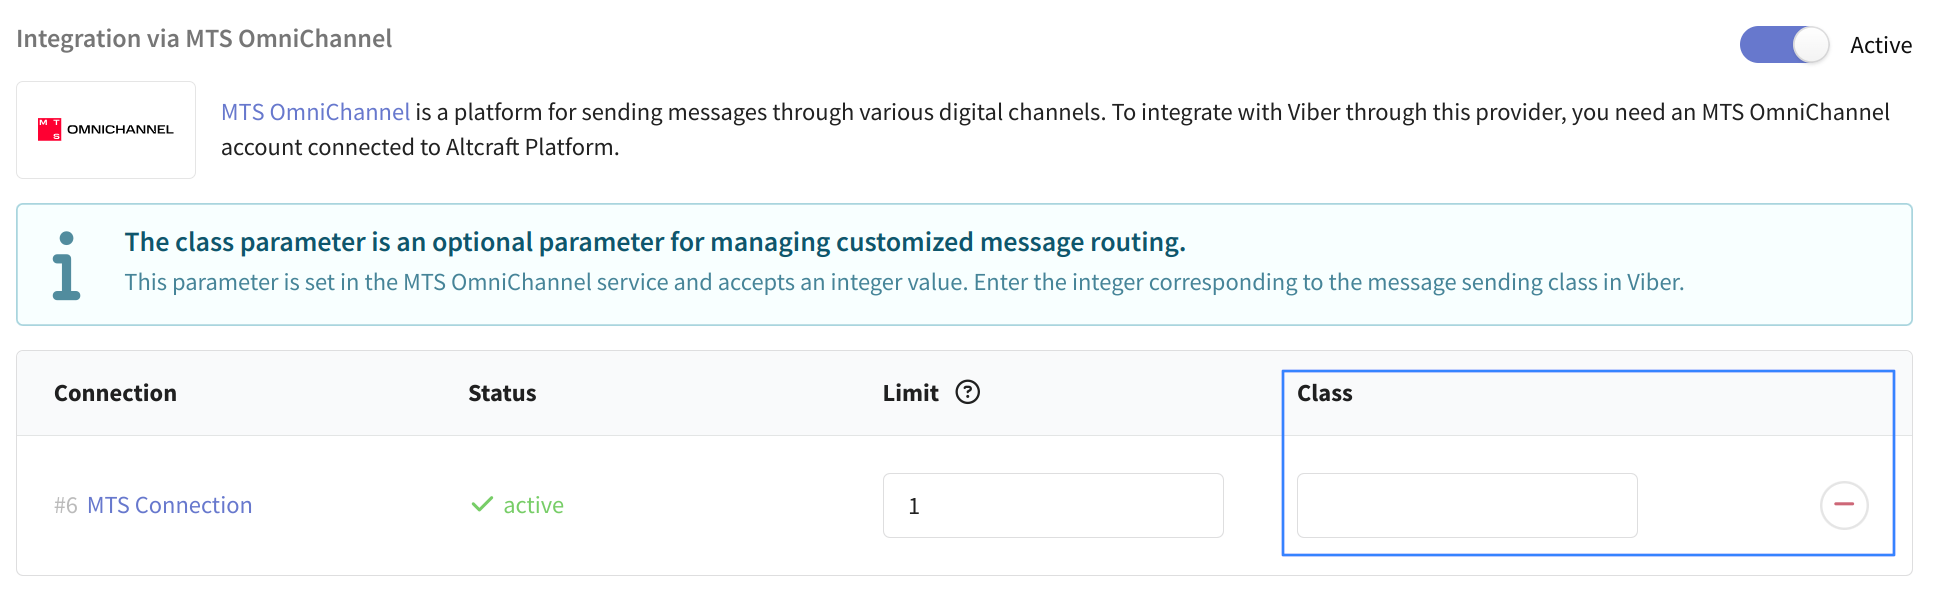Open the MTS OmniChannel link
The height and width of the screenshot is (591, 1938).
pyautogui.click(x=315, y=112)
